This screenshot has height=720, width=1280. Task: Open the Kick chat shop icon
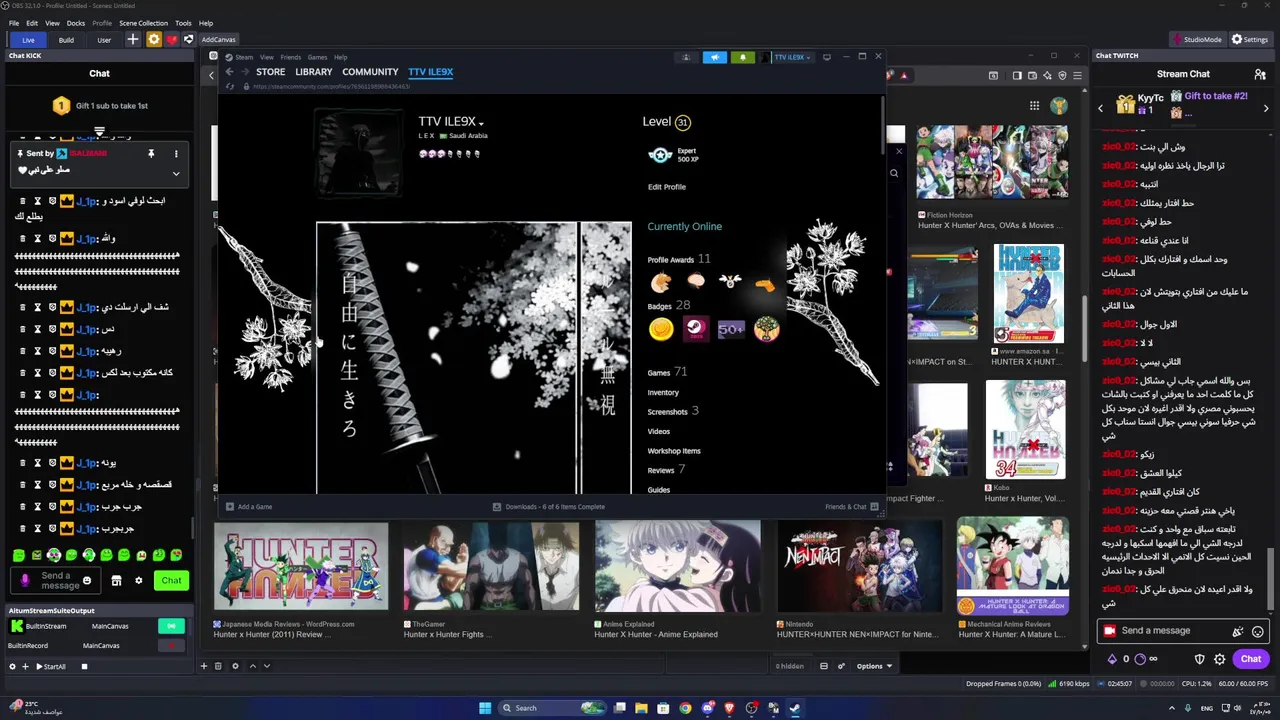[116, 580]
